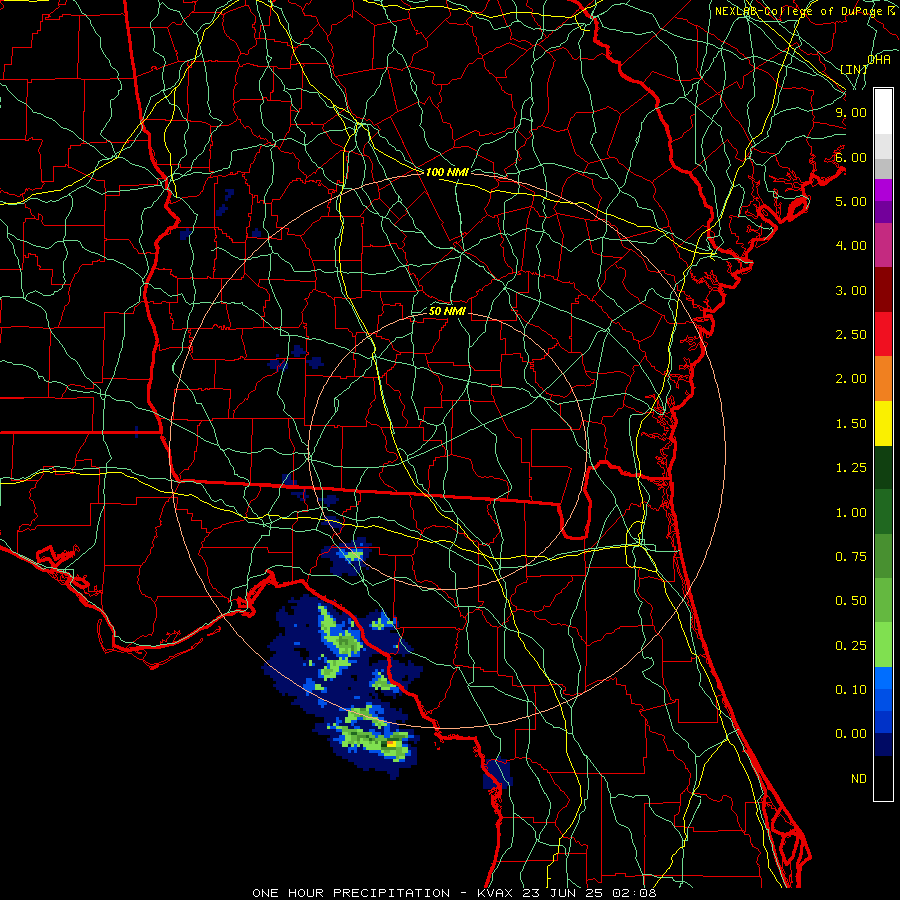Click the yellow-red peak rainfall pixel offshore
The image size is (900, 900).
tap(391, 744)
